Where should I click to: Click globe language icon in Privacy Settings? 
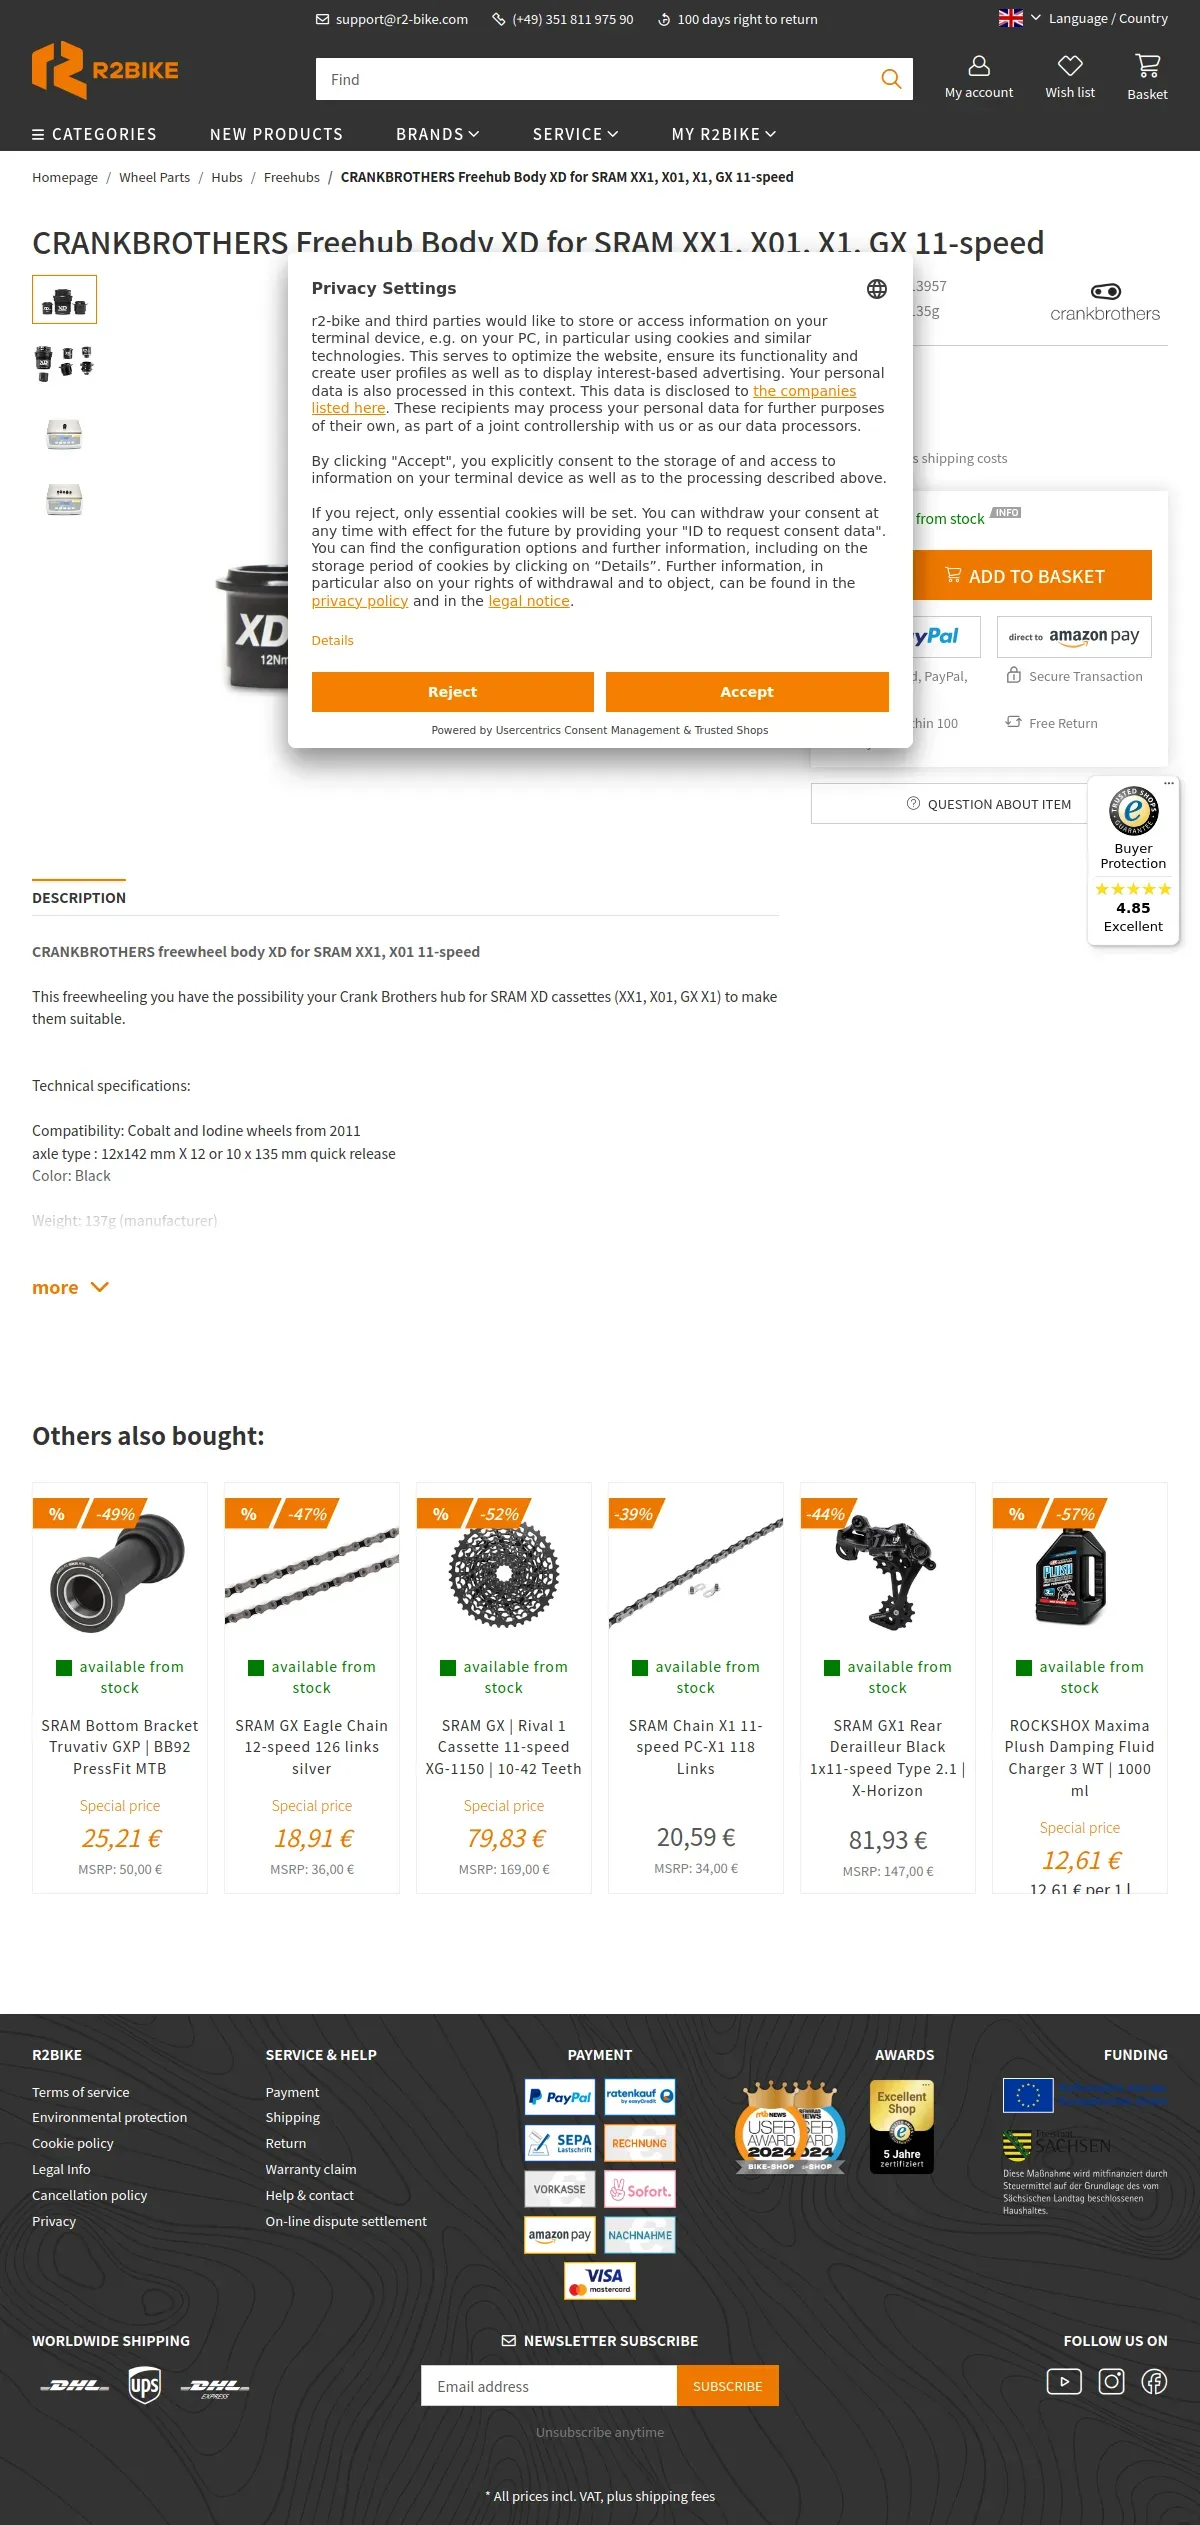pos(877,289)
